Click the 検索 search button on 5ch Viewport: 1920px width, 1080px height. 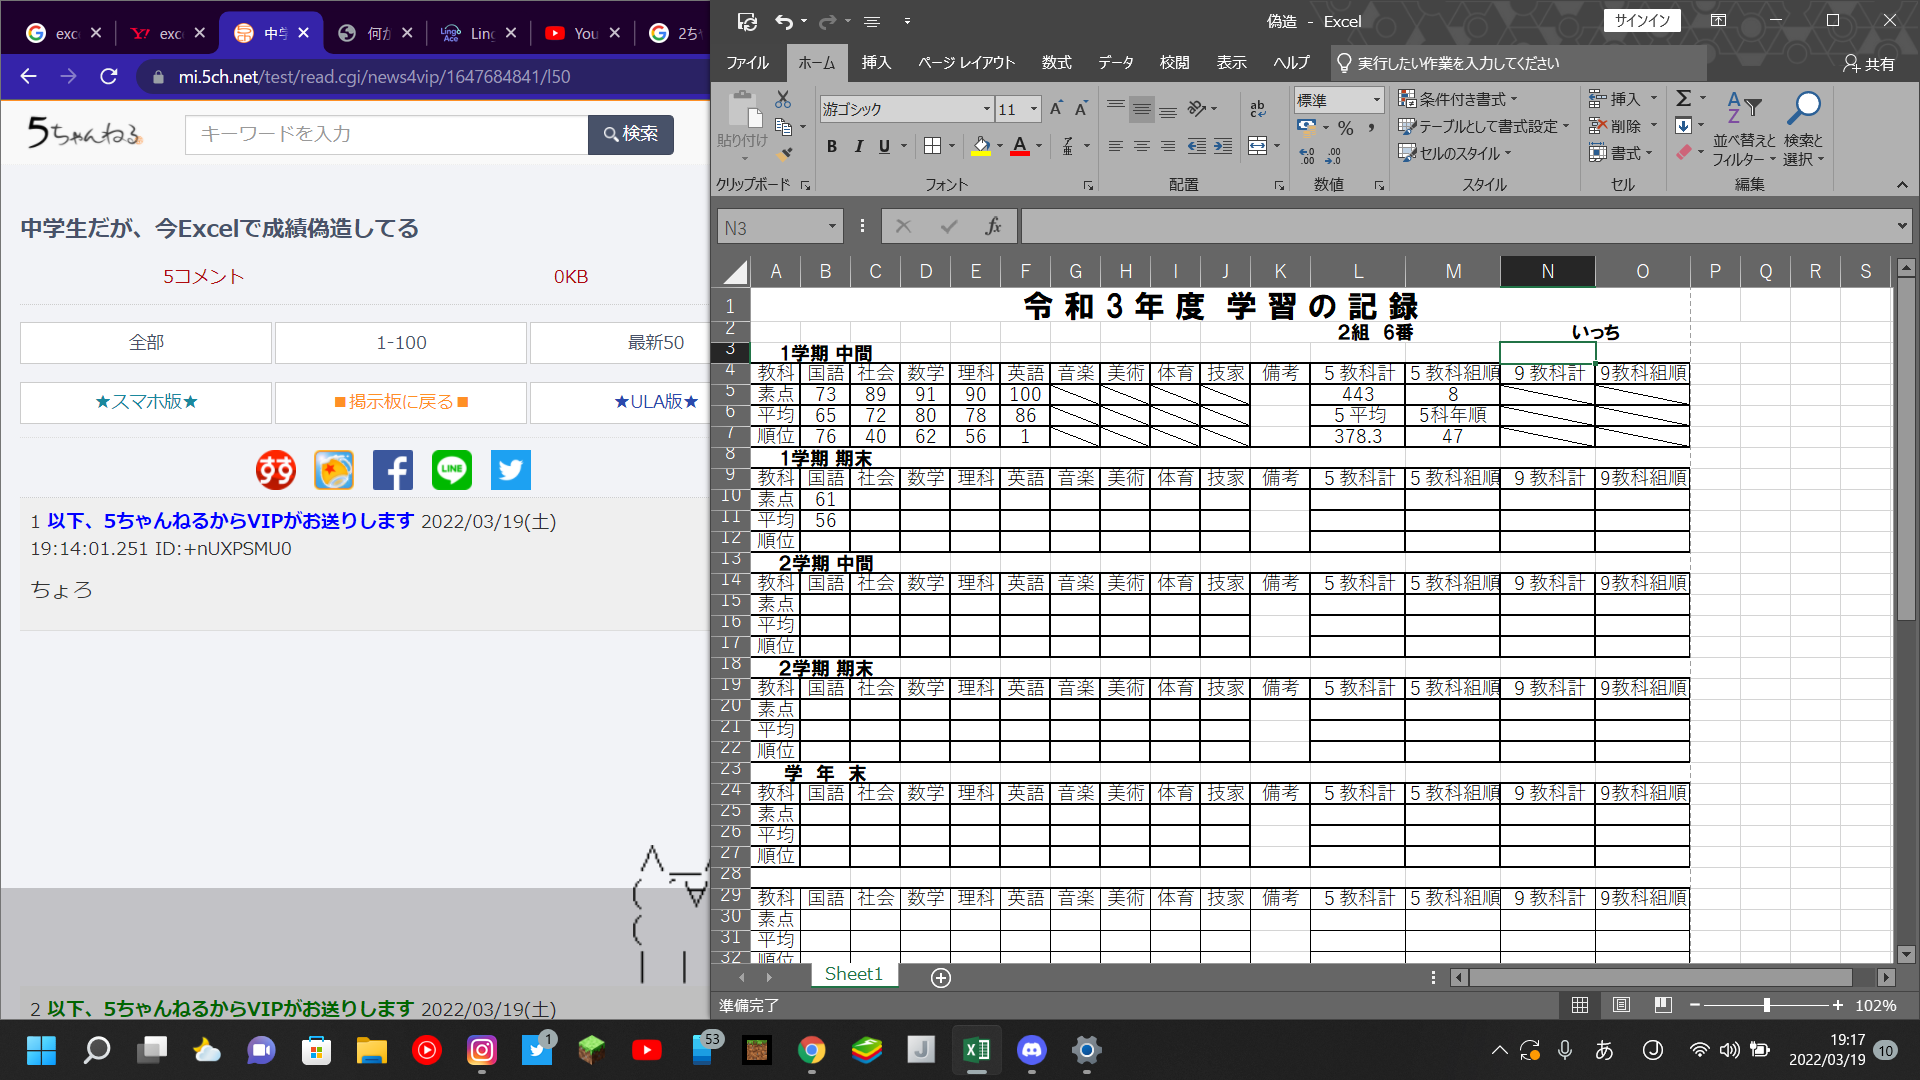tap(630, 134)
